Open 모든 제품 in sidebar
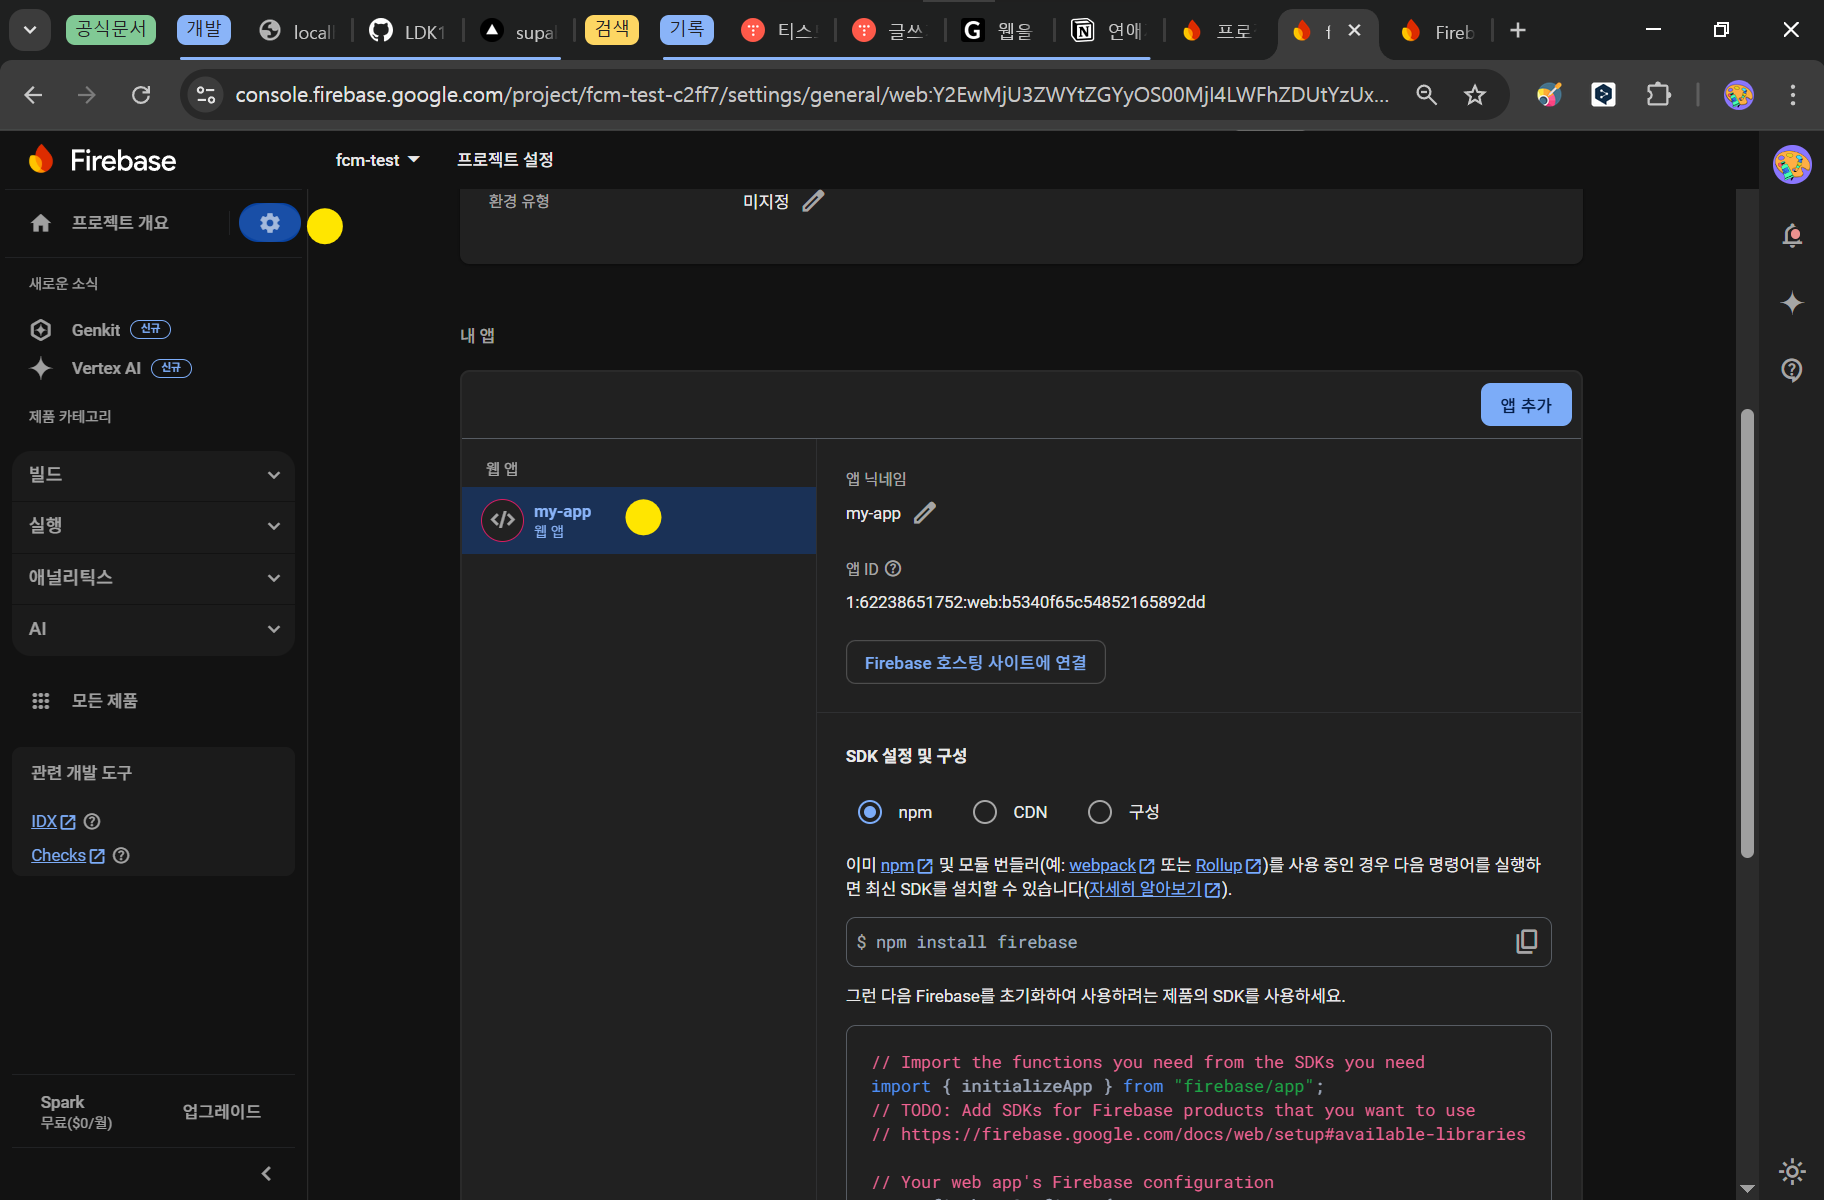This screenshot has width=1824, height=1200. coord(104,701)
